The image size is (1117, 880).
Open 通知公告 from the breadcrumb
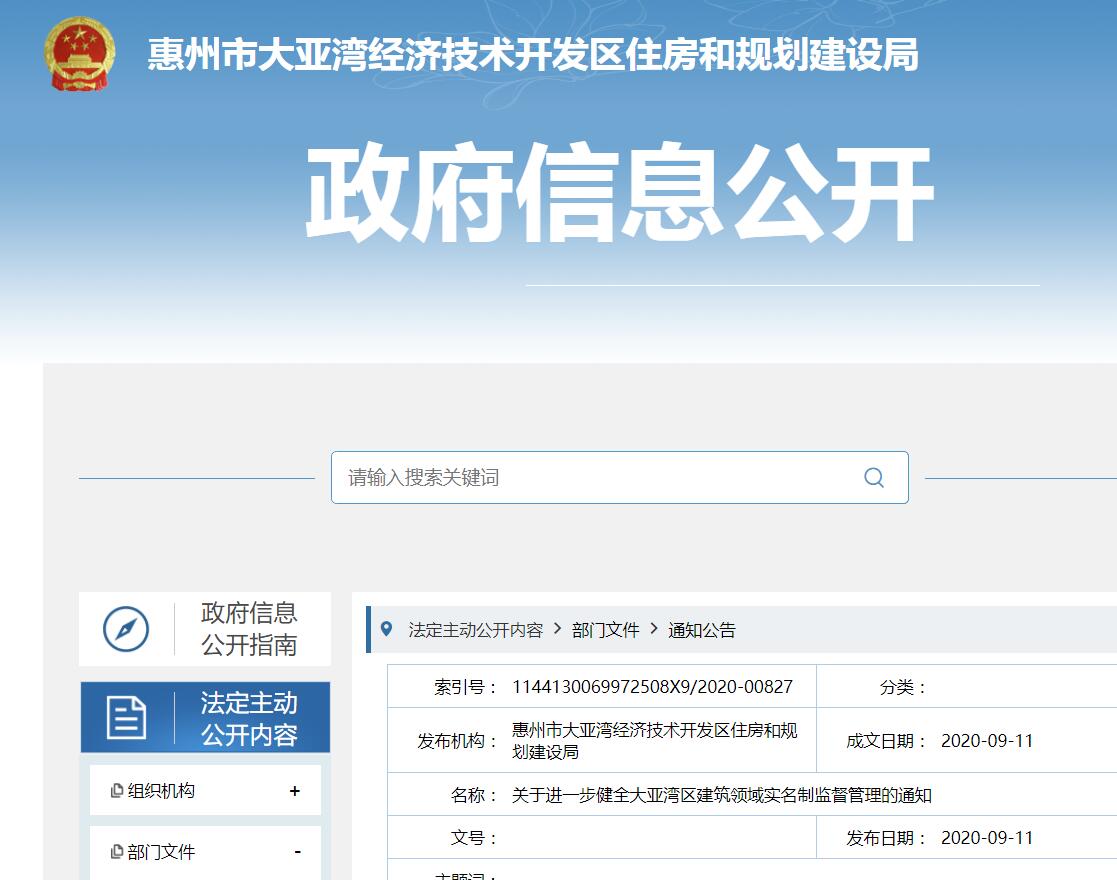(706, 631)
